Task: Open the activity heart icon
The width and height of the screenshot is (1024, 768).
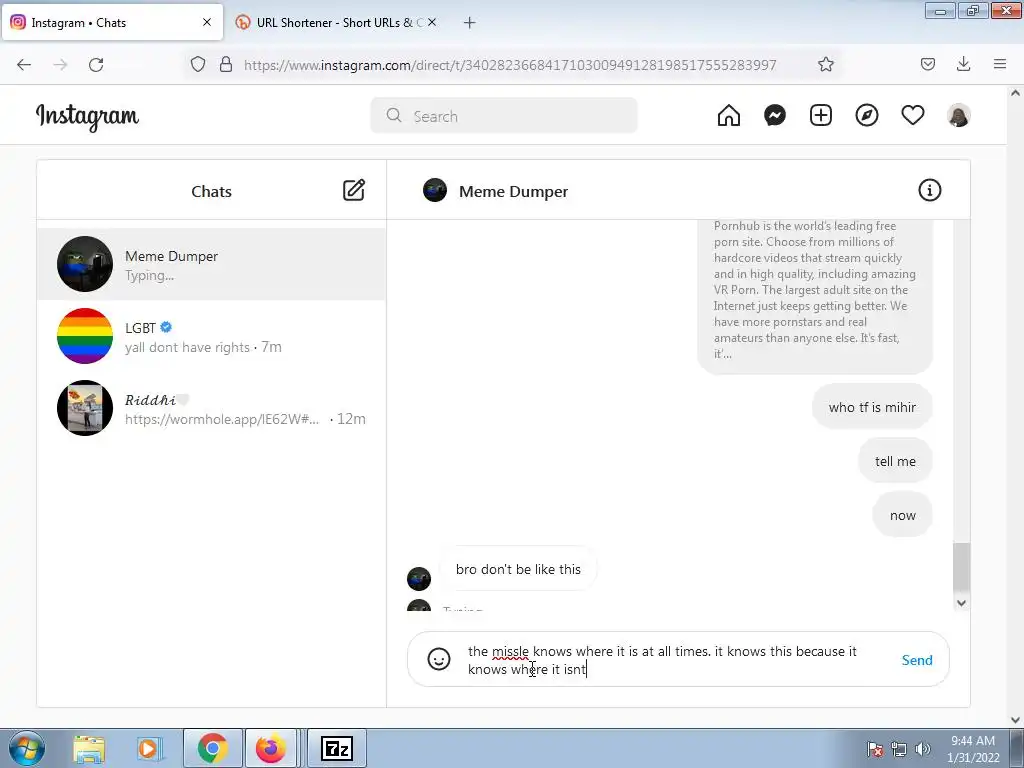Action: click(913, 116)
